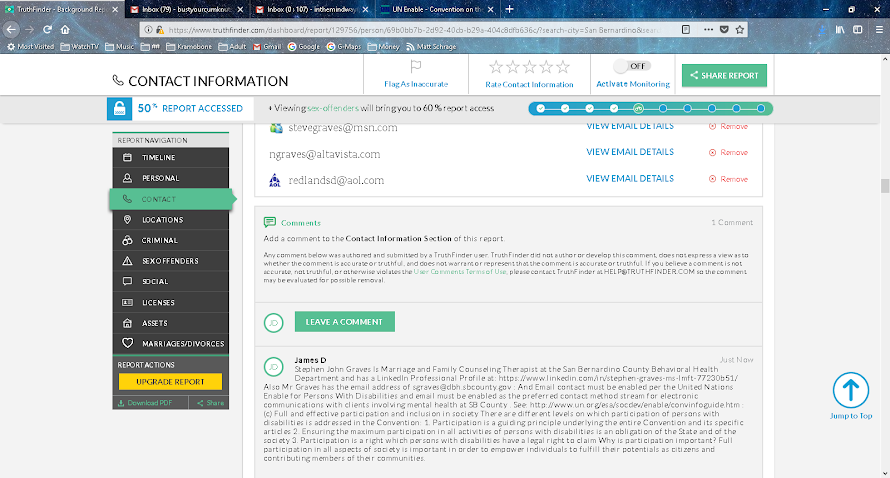Open the WatchTV bookmarks folder
This screenshot has height=478, width=890.
pos(79,47)
